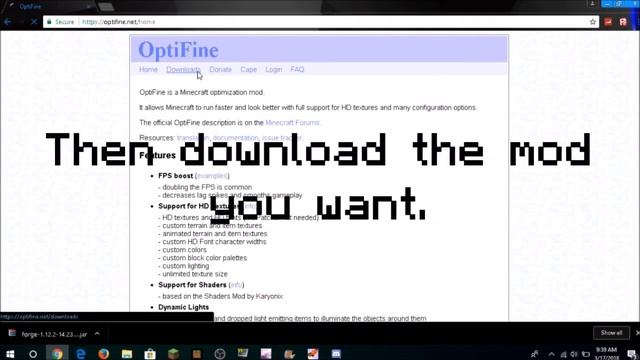Image resolution: width=640 pixels, height=360 pixels.
Task: Open the Login menu link
Action: pyautogui.click(x=273, y=69)
